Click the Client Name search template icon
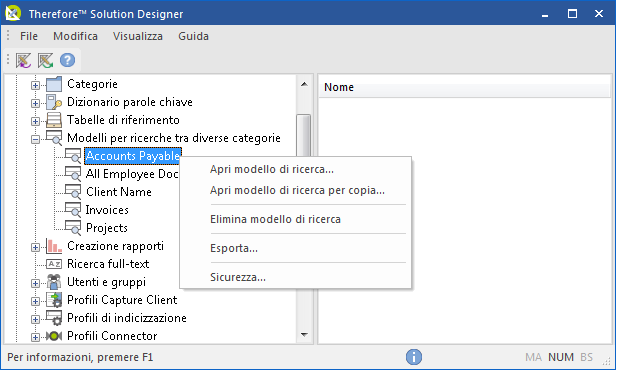 pos(73,192)
